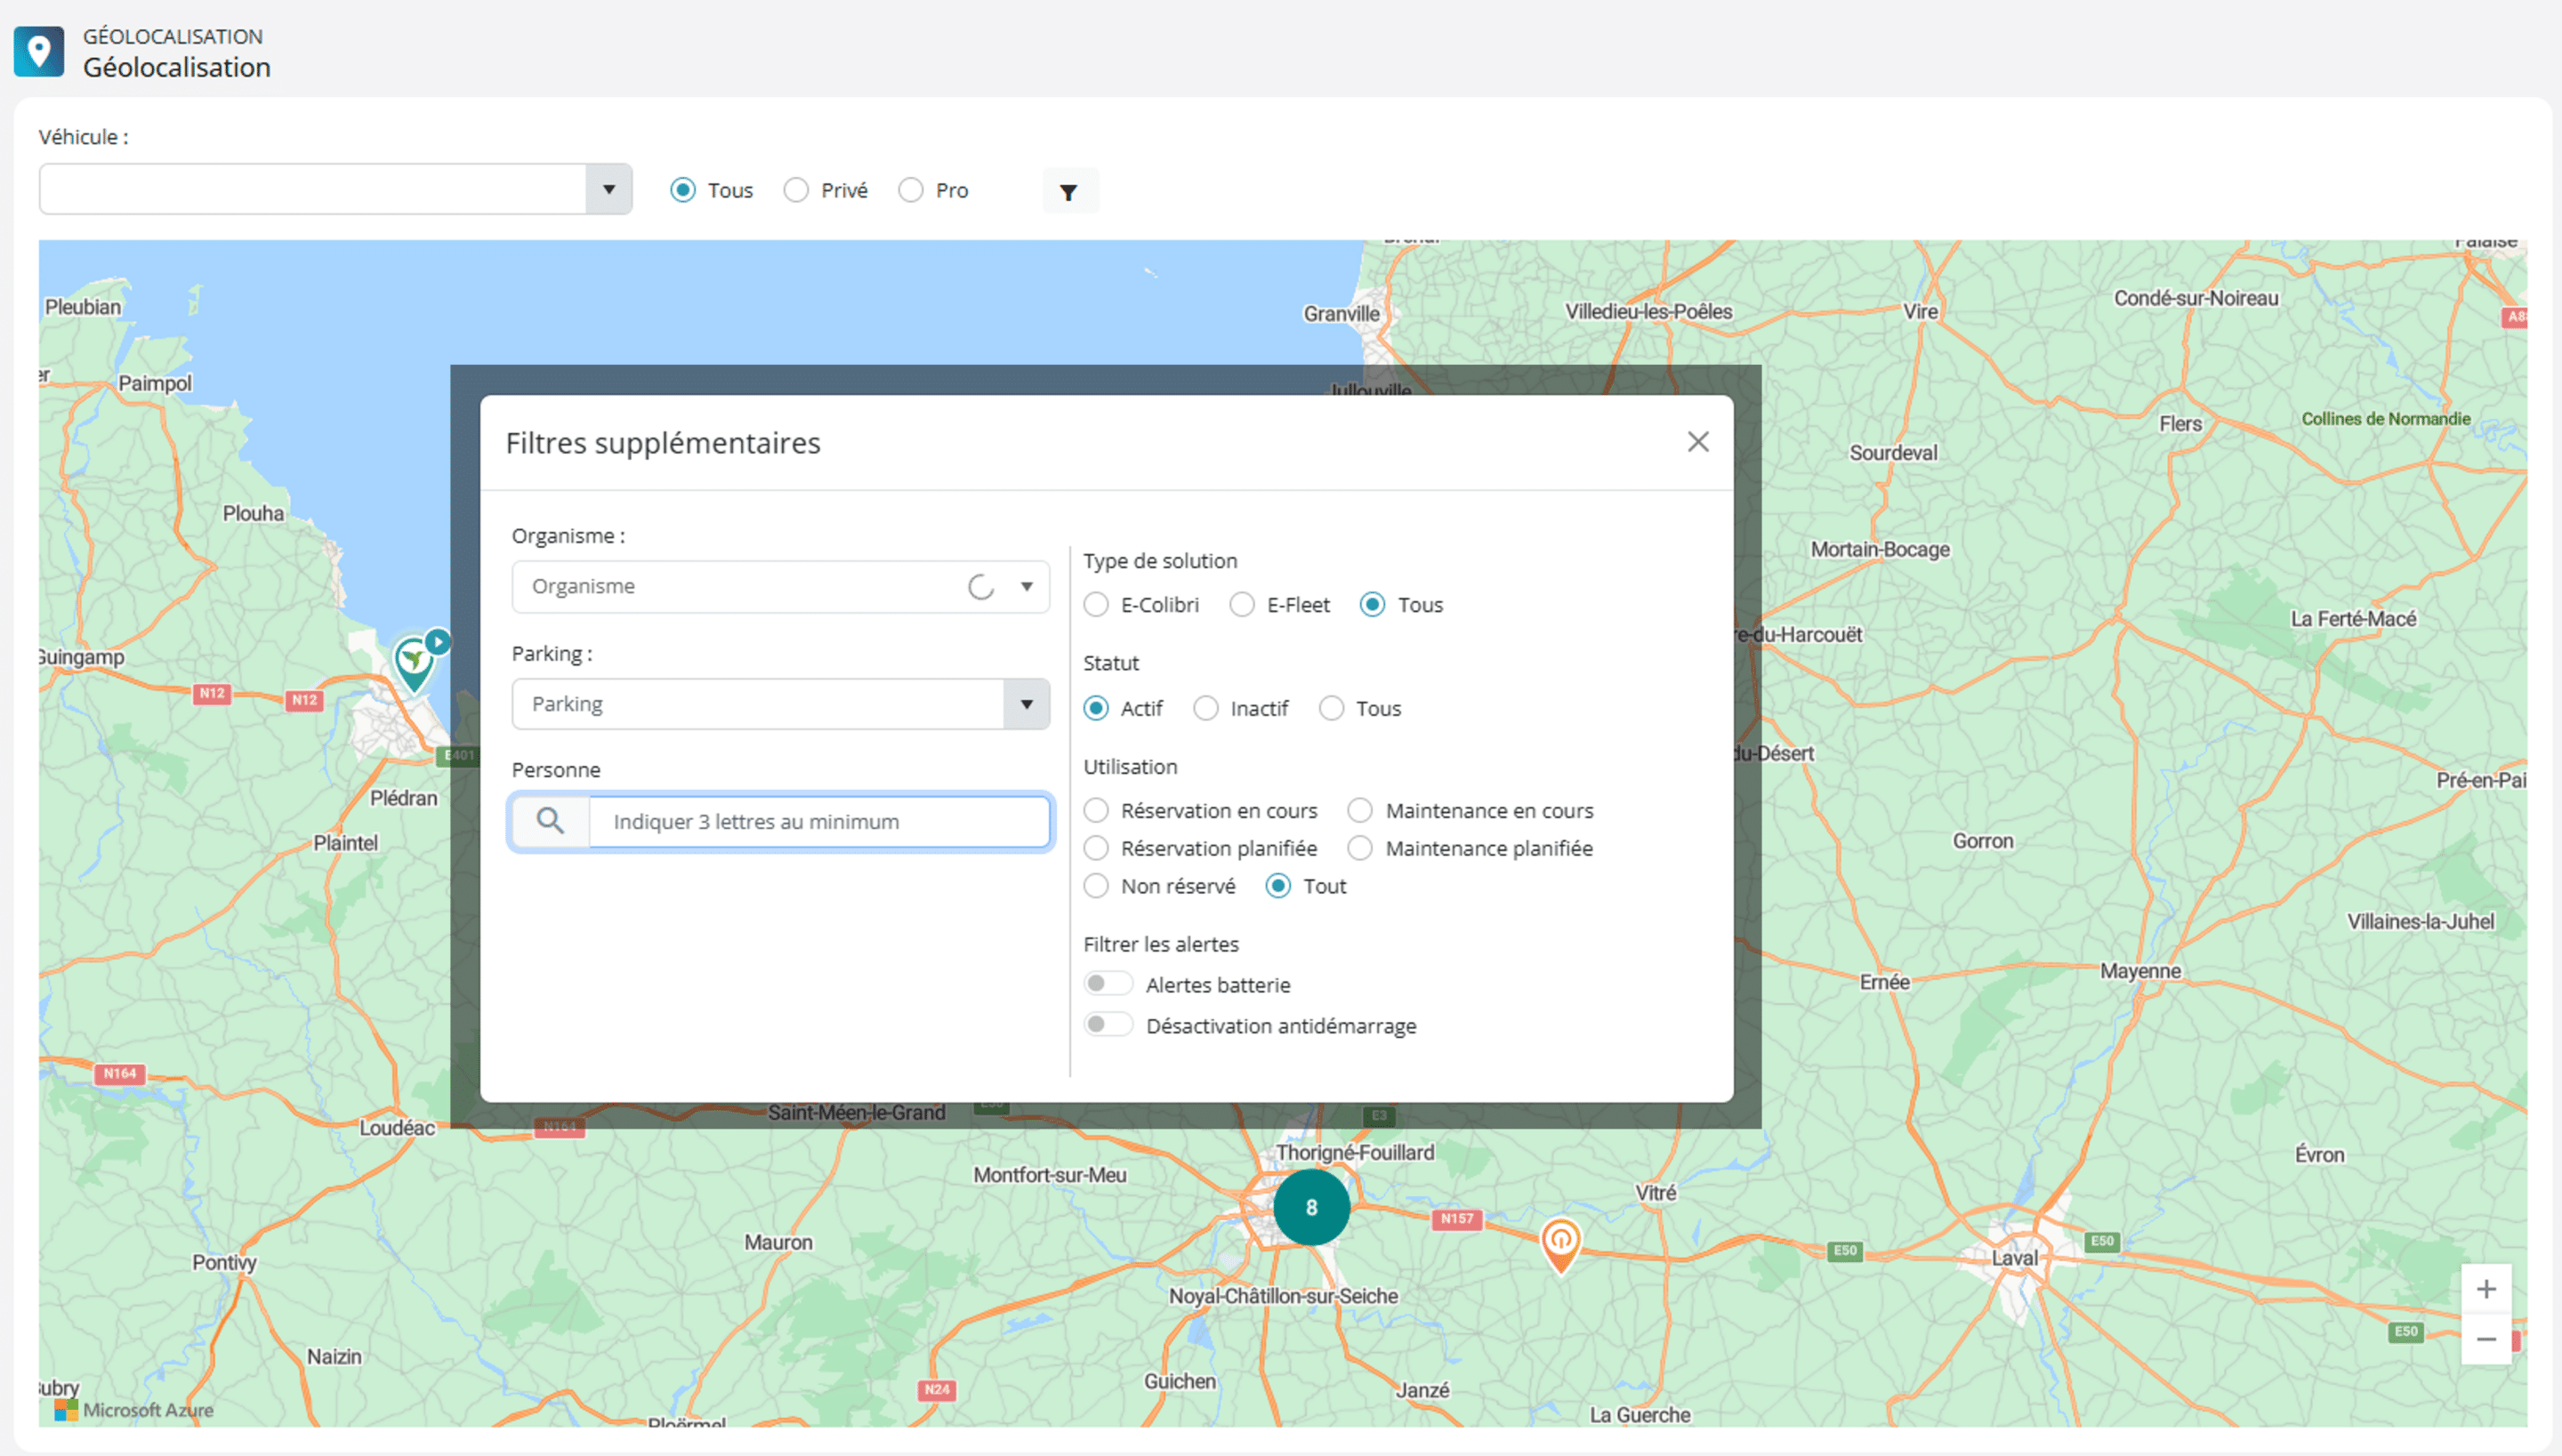The height and width of the screenshot is (1456, 2562).
Task: Click the Condé-sur-Noireau map label
Action: [2196, 299]
